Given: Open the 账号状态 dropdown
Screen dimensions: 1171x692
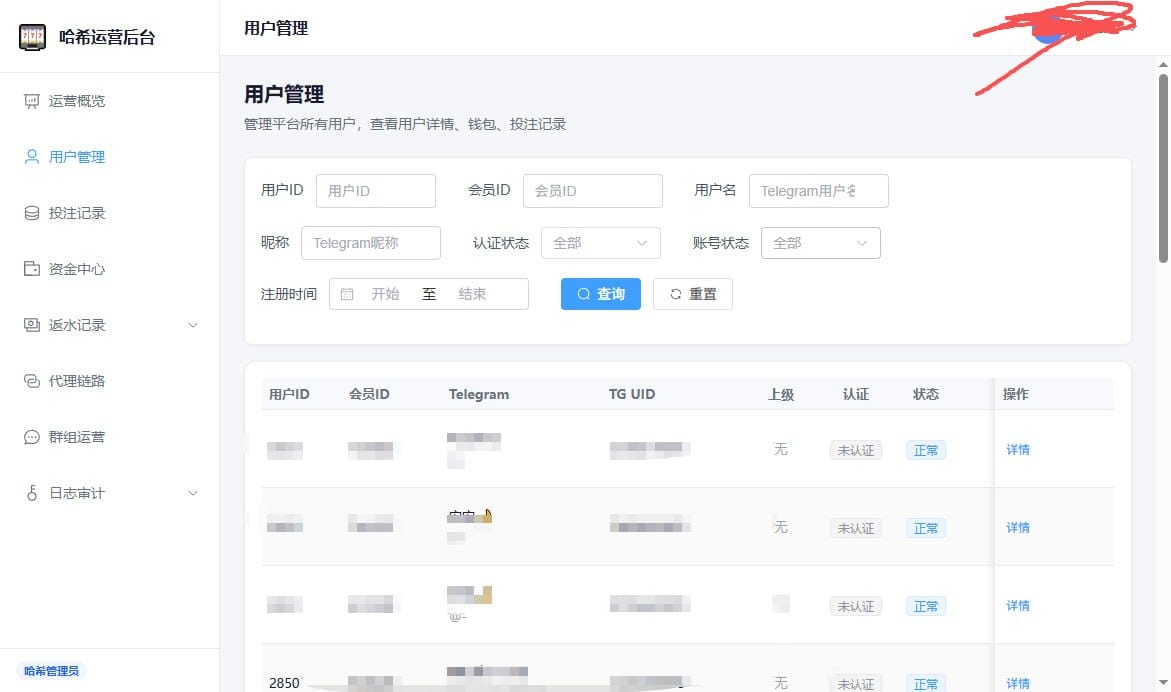Looking at the screenshot, I should pyautogui.click(x=820, y=243).
